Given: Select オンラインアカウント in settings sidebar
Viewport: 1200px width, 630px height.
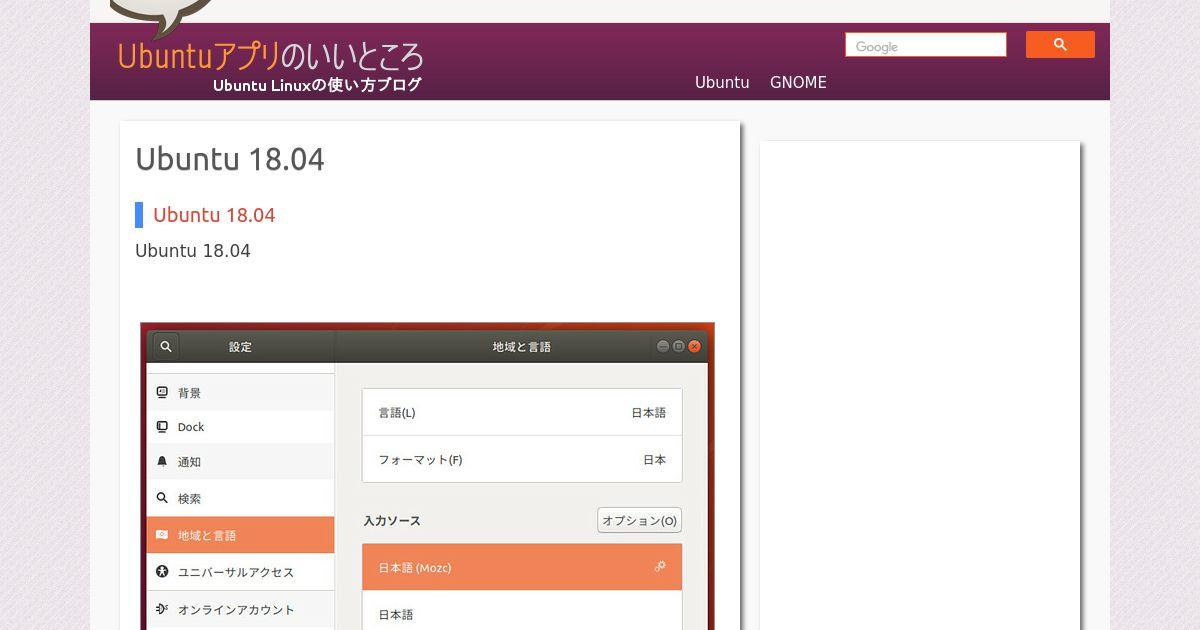Looking at the screenshot, I should click(240, 609).
